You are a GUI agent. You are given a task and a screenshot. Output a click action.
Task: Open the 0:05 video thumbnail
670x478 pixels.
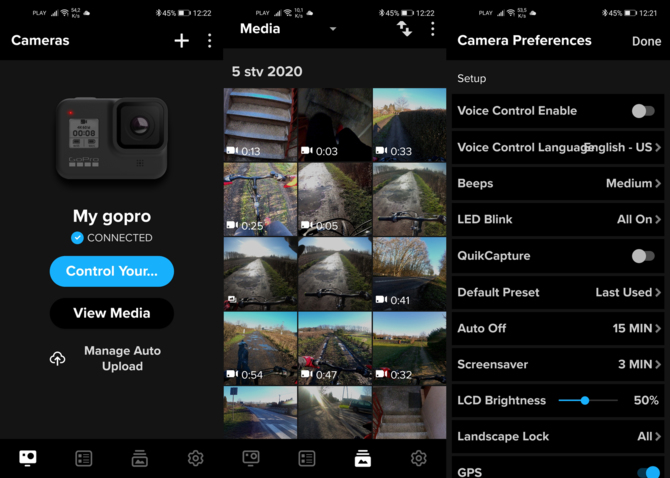coord(335,199)
